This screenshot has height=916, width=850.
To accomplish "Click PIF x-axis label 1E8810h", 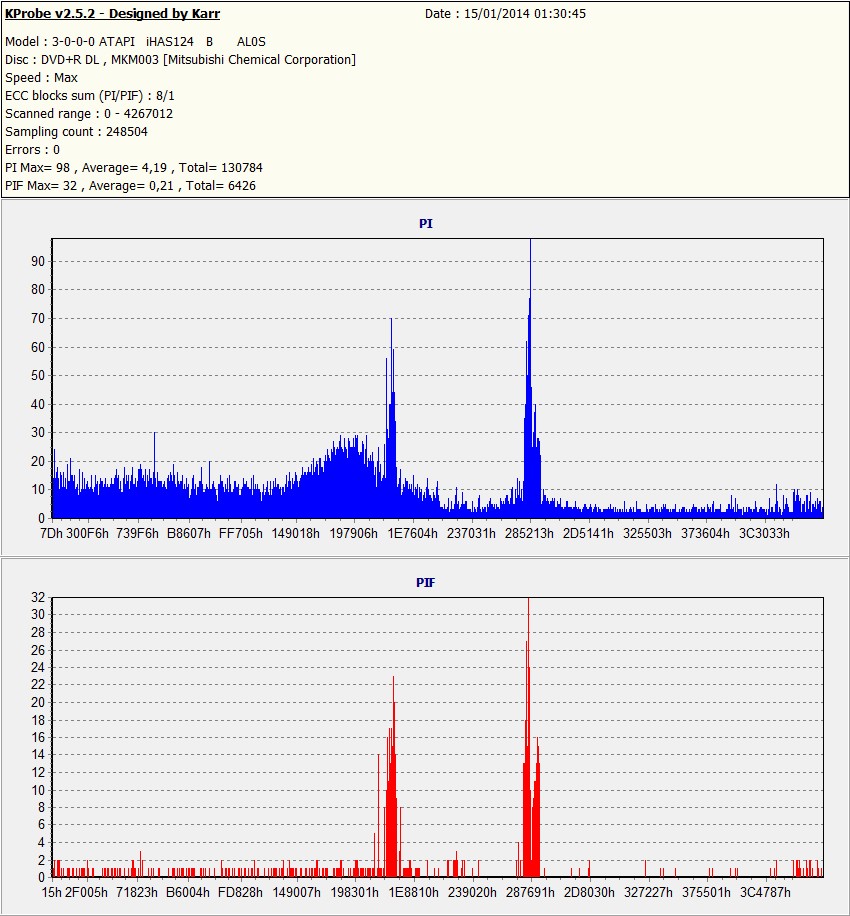I will [414, 893].
